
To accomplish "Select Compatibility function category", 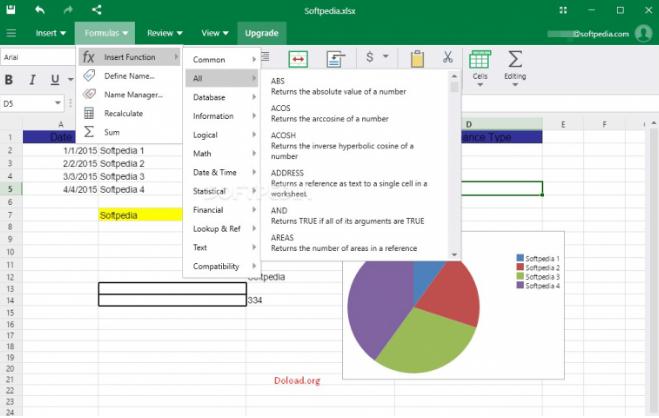I will click(221, 266).
